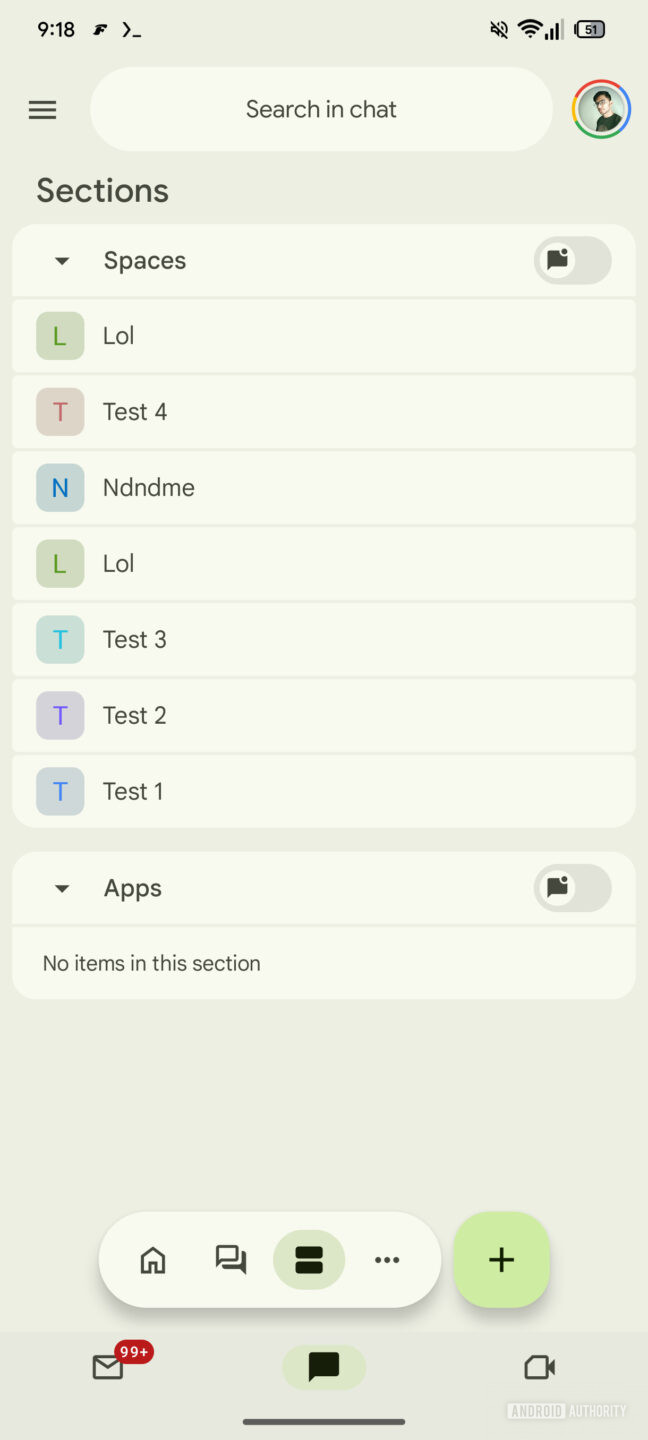Screen dimensions: 648x1440
Task: Select the Home shortcut in bottom pill
Action: tap(152, 1260)
